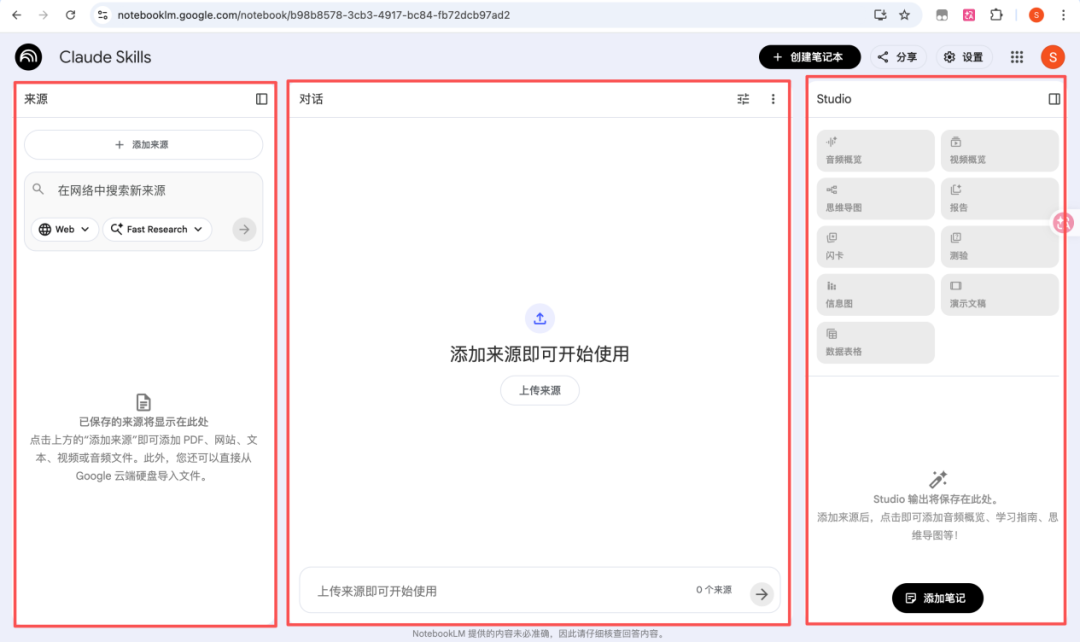
Task: Click the NotebookLM logo icon
Action: click(x=29, y=57)
